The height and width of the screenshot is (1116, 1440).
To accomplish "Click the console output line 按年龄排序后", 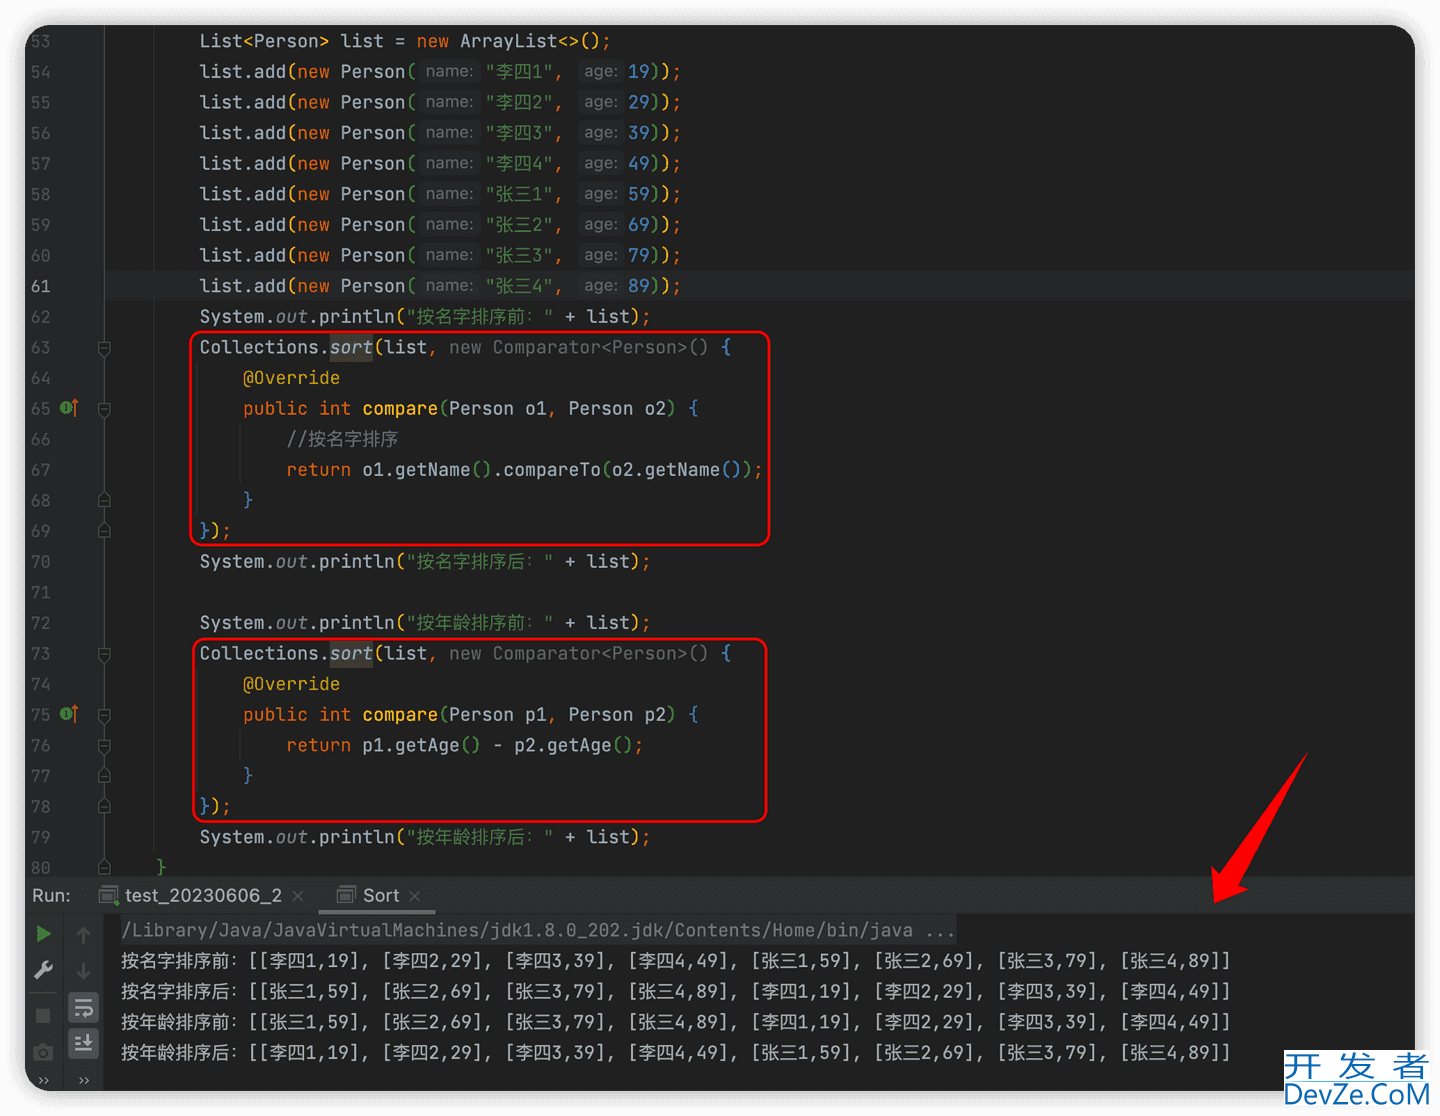I will click(x=676, y=1053).
